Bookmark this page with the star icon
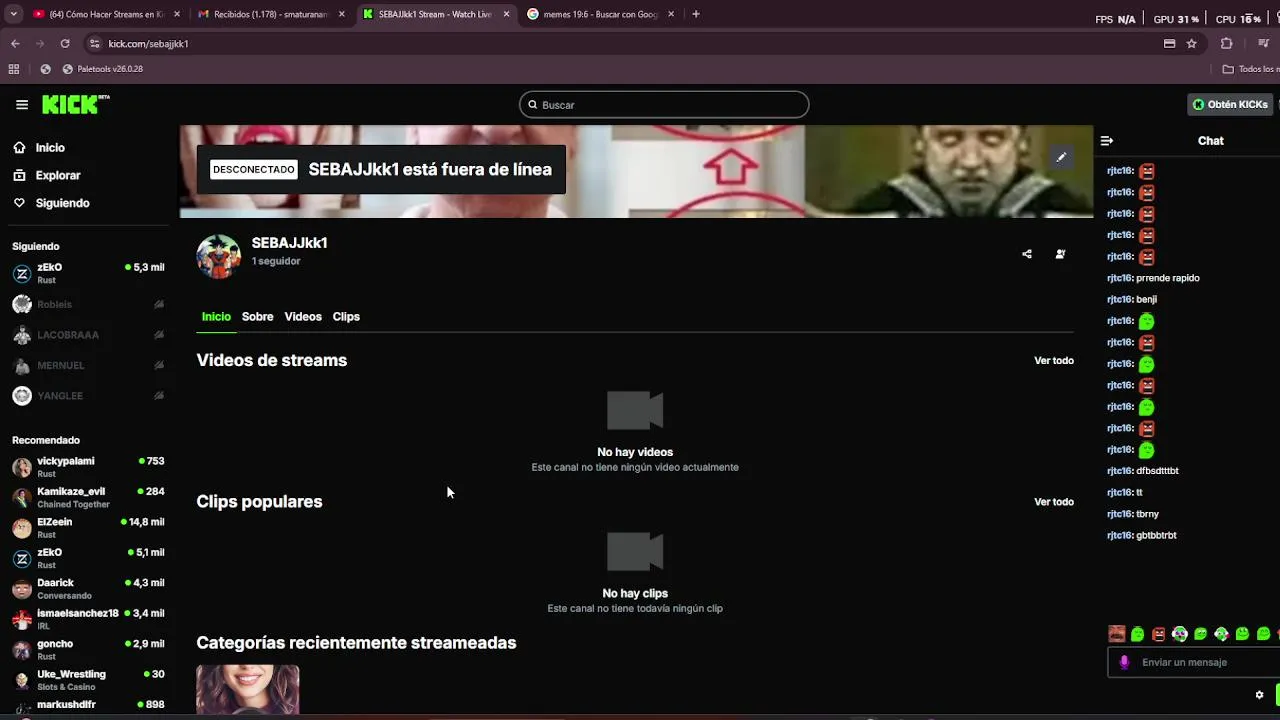This screenshot has height=720, width=1280. click(1191, 44)
